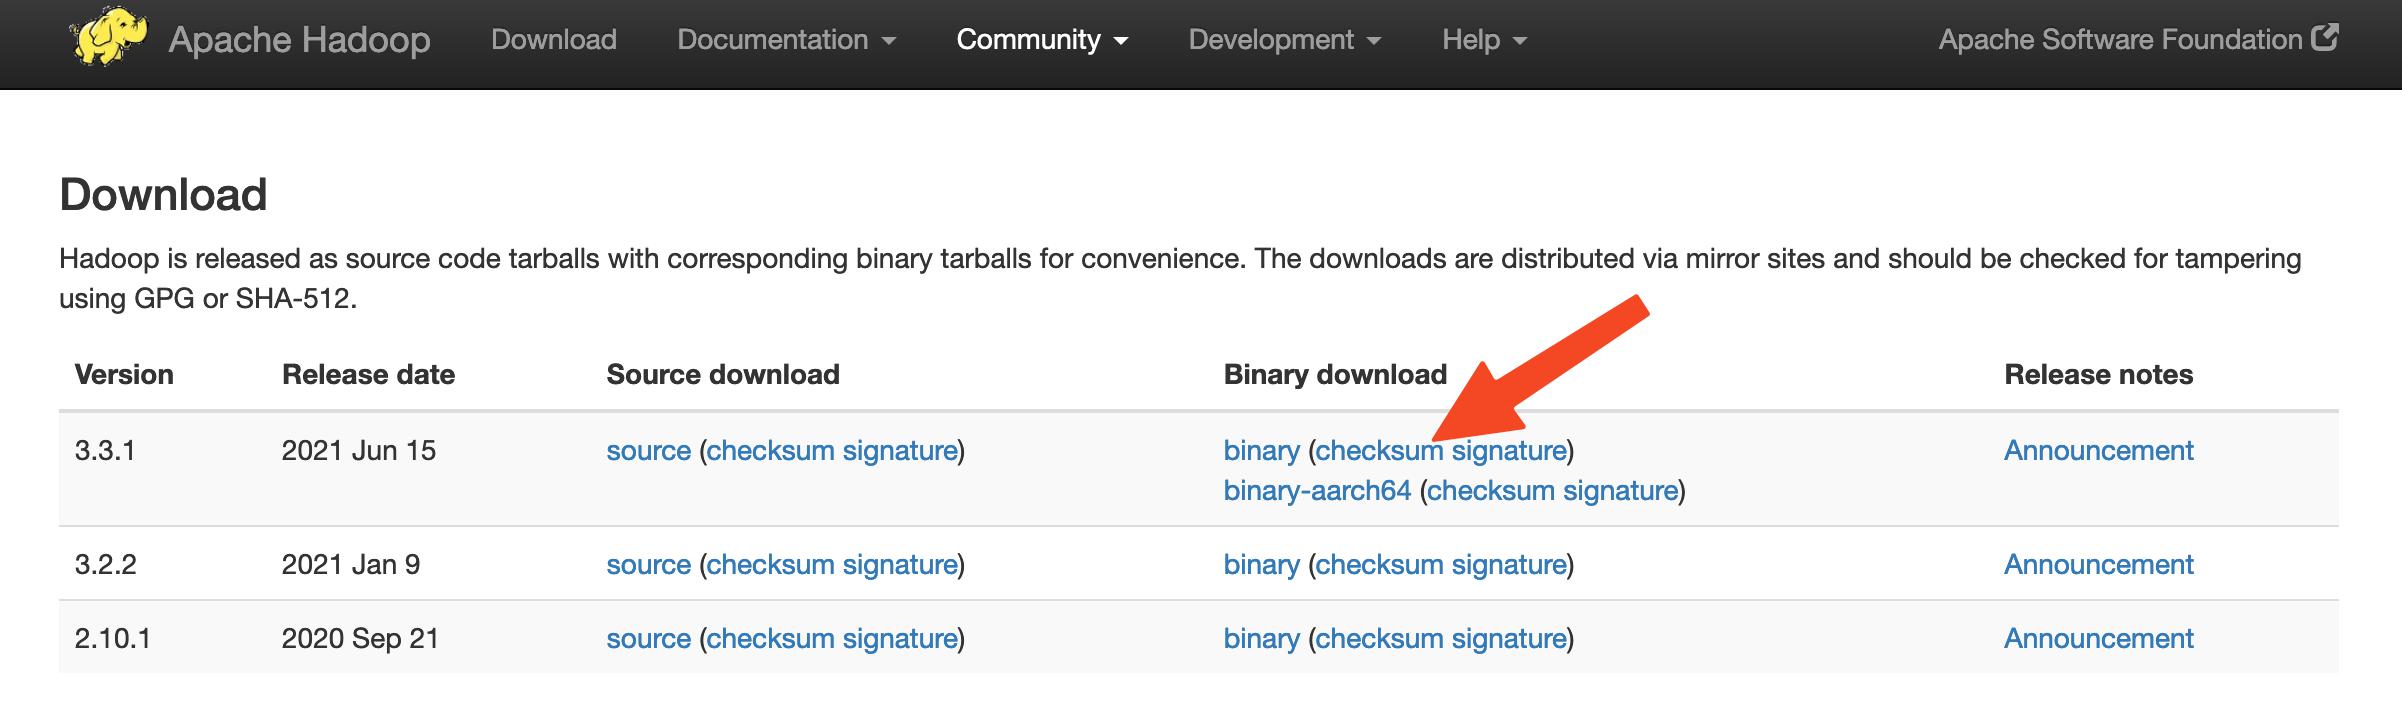Open source signature for version 3.3.1
This screenshot has height=708, width=2402.
(x=900, y=451)
